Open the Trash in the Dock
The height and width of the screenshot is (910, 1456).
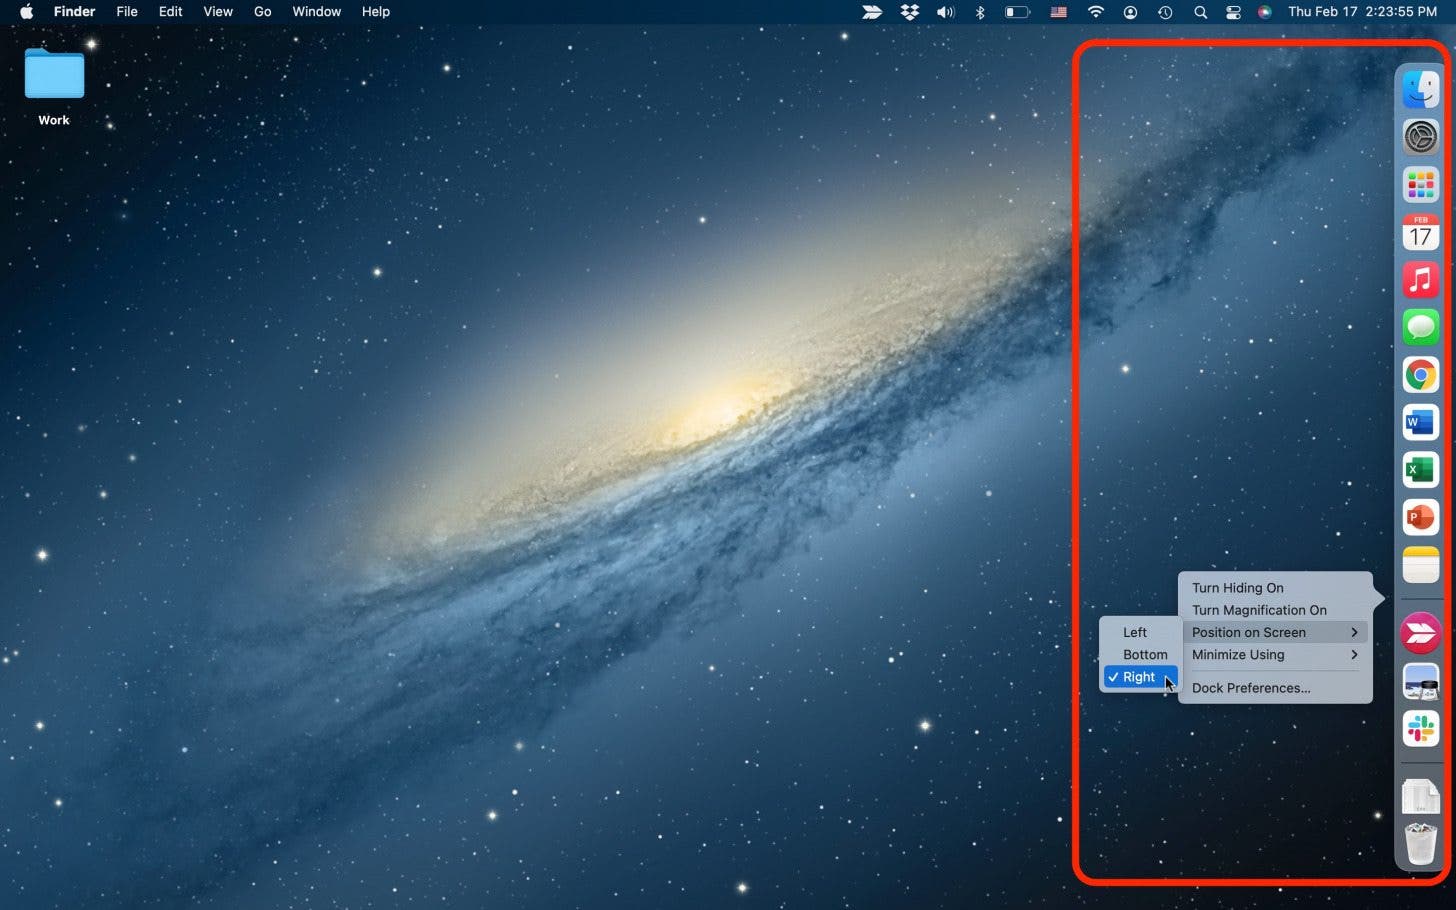point(1420,843)
